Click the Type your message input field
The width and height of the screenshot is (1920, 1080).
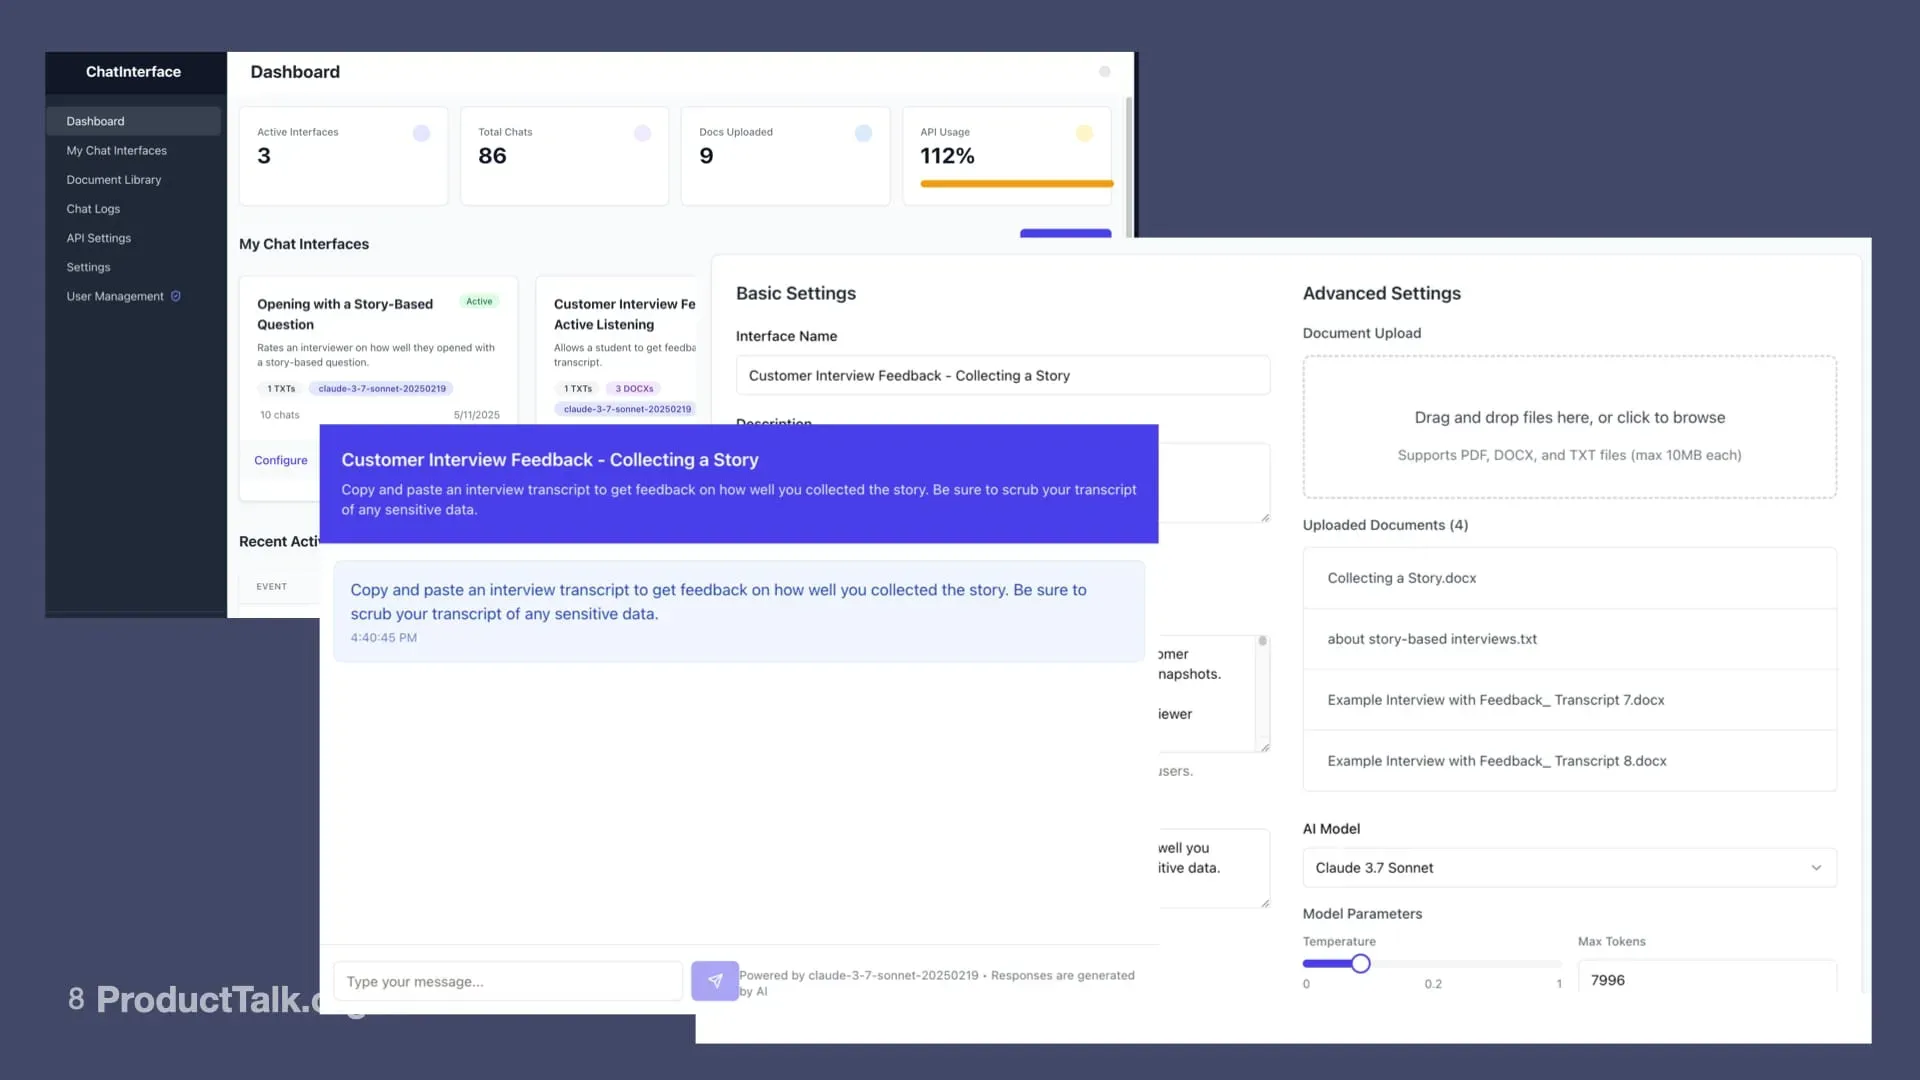coord(507,981)
